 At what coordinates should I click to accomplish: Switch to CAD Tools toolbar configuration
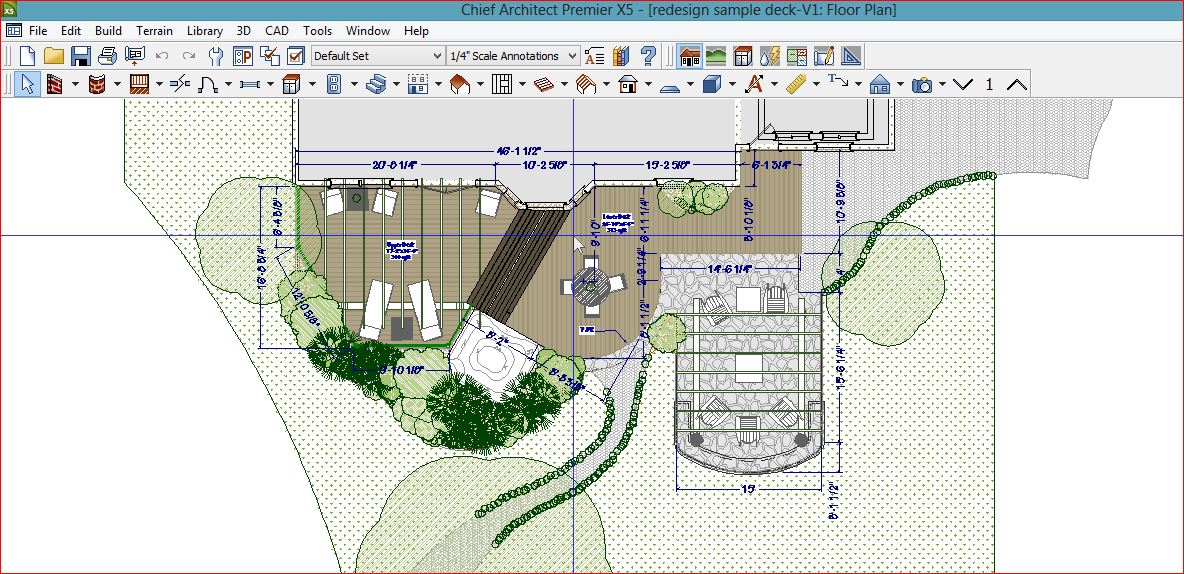click(851, 56)
